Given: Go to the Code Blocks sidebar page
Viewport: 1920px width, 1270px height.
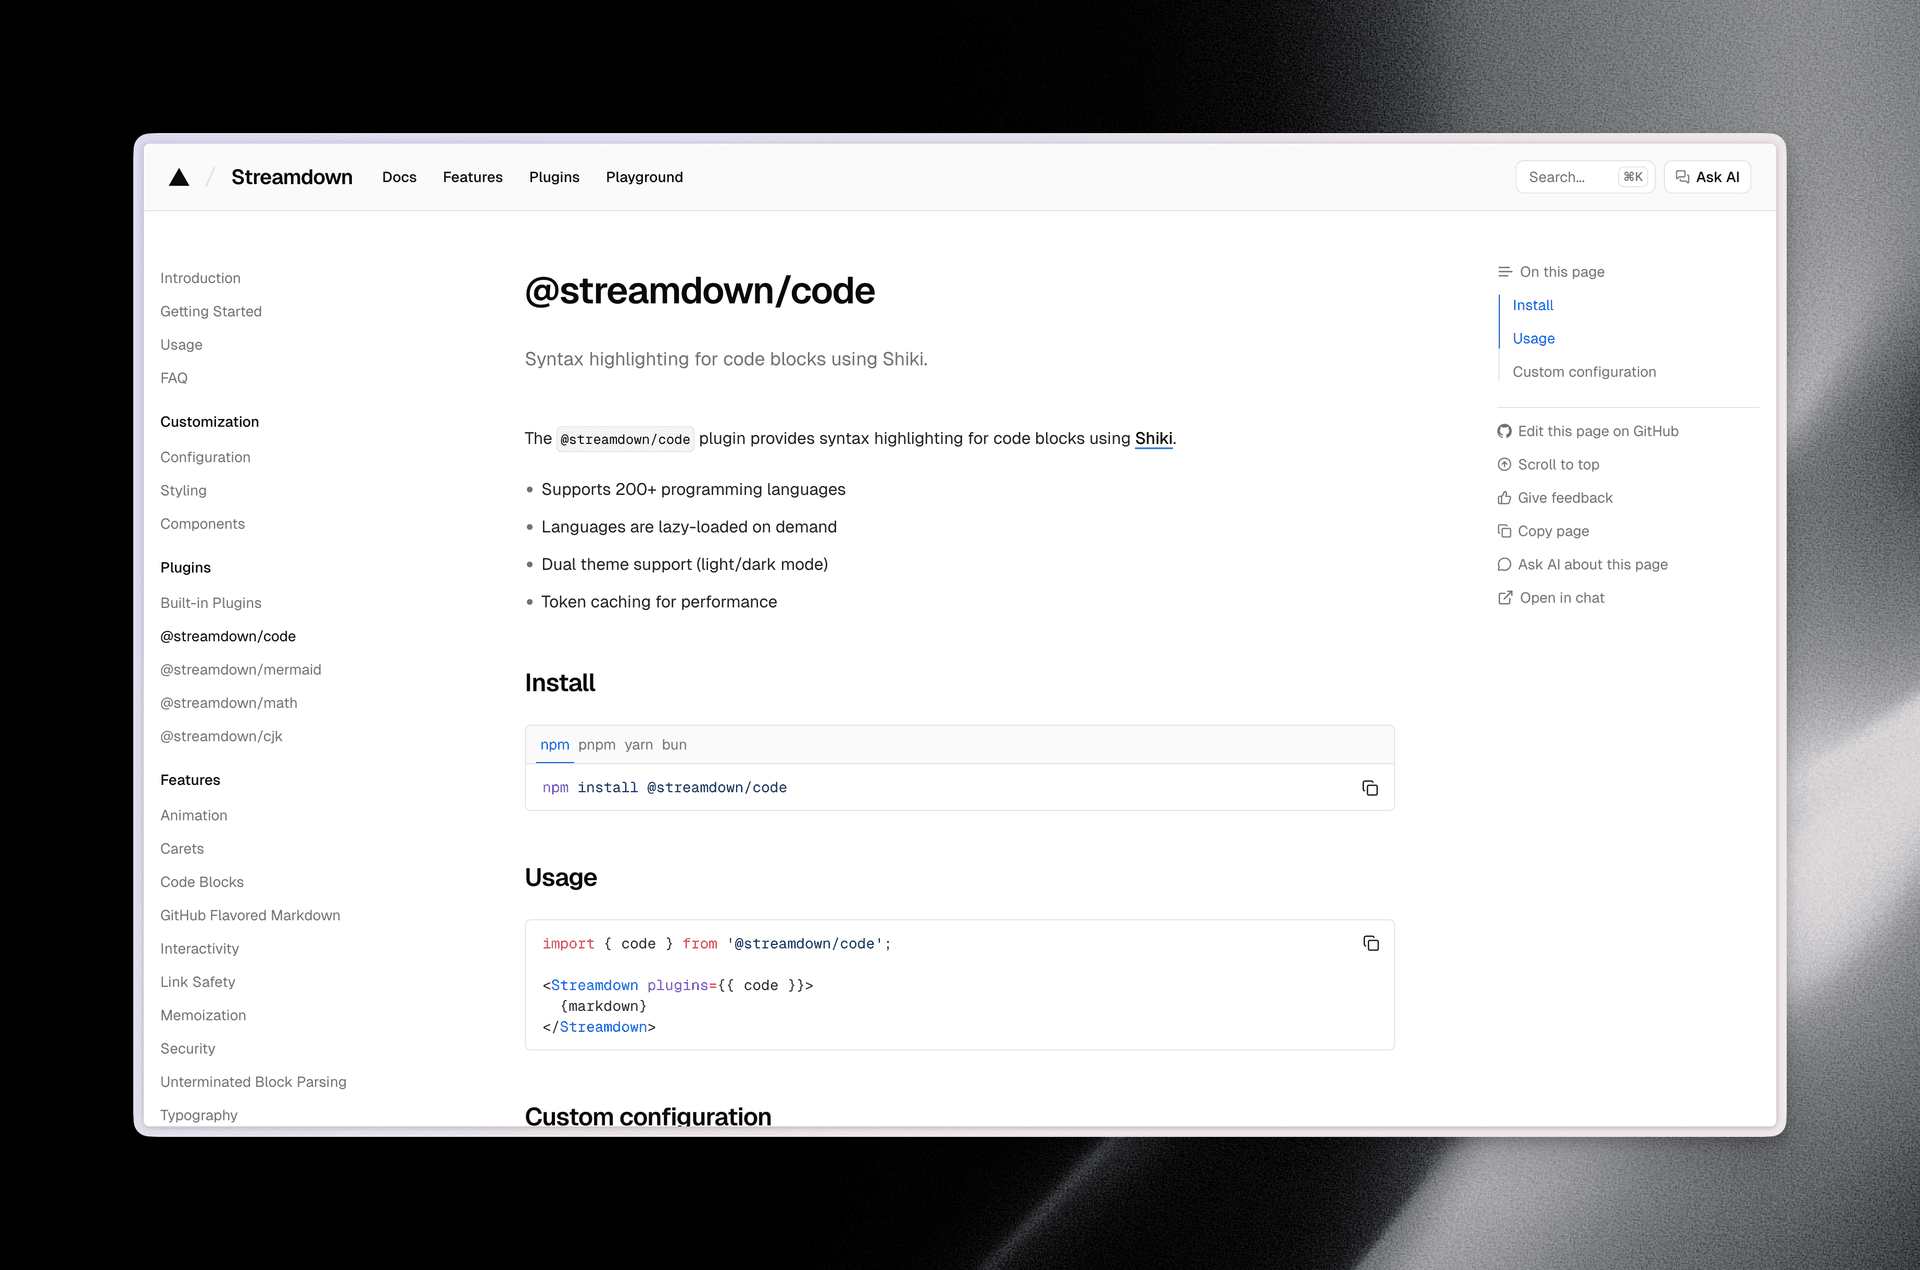Looking at the screenshot, I should [202, 882].
